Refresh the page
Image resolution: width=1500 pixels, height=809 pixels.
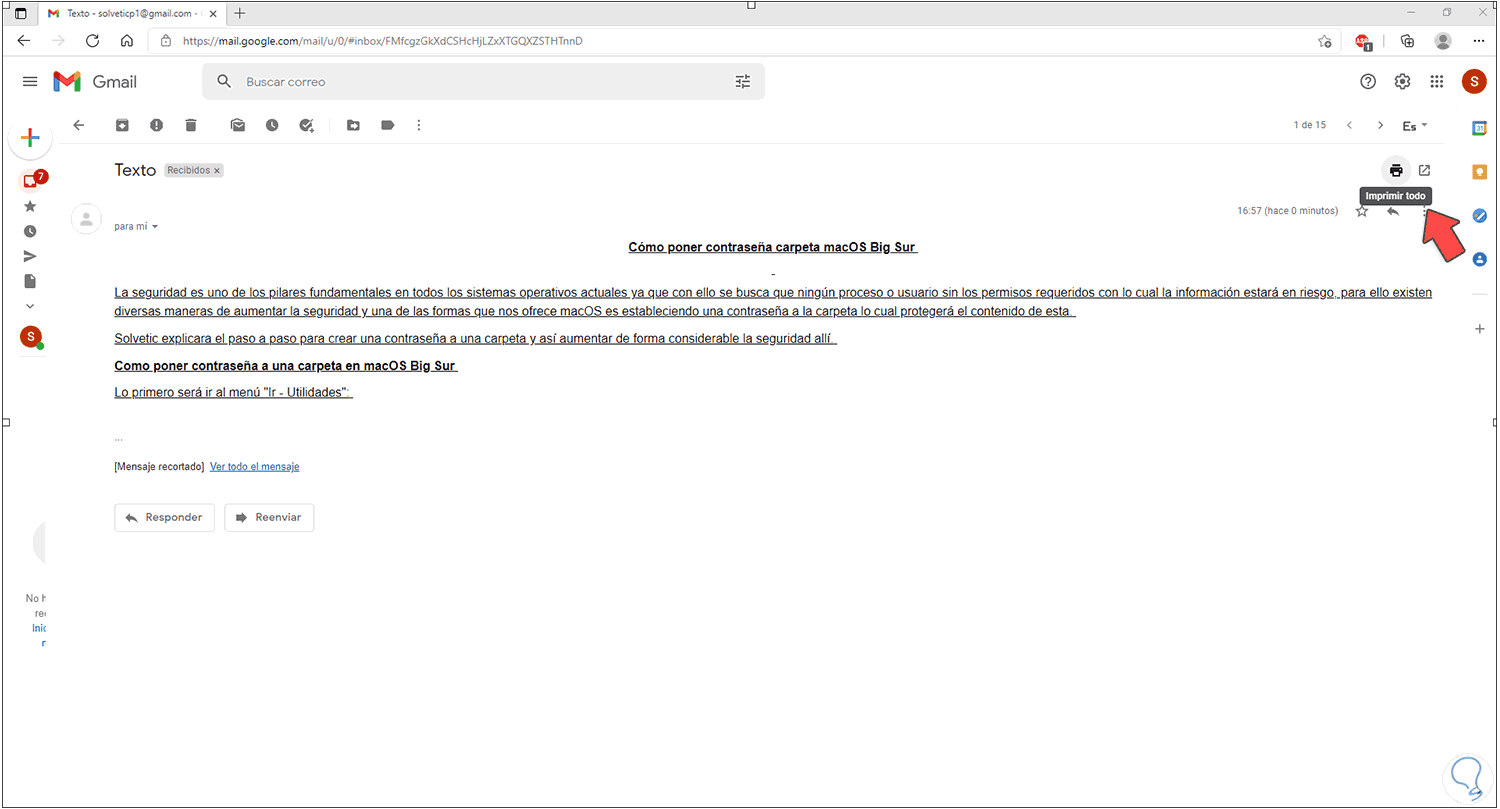(92, 41)
